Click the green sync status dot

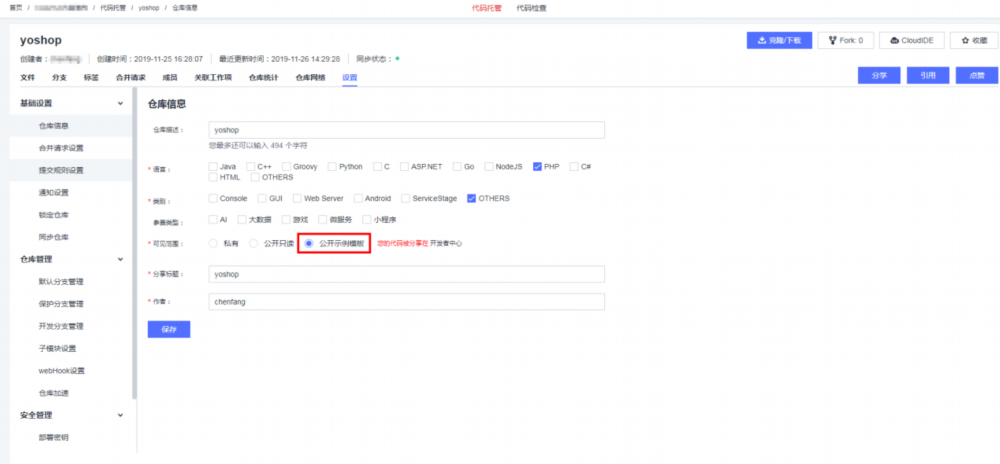click(x=397, y=59)
